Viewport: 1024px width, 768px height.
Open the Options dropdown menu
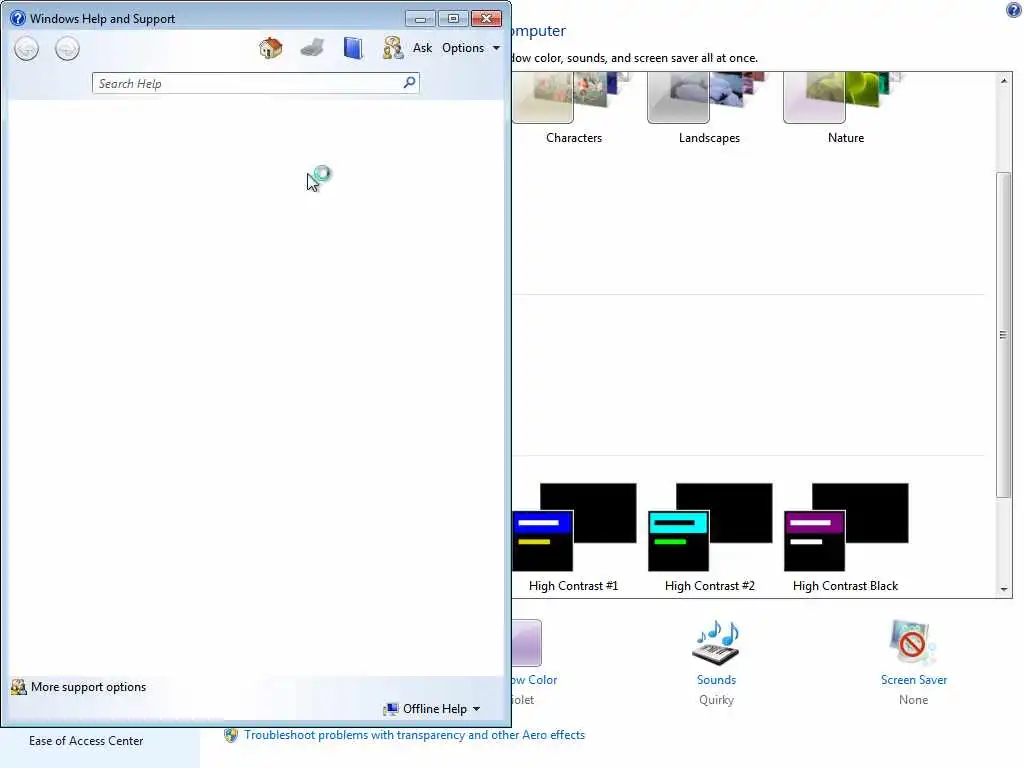click(x=471, y=48)
